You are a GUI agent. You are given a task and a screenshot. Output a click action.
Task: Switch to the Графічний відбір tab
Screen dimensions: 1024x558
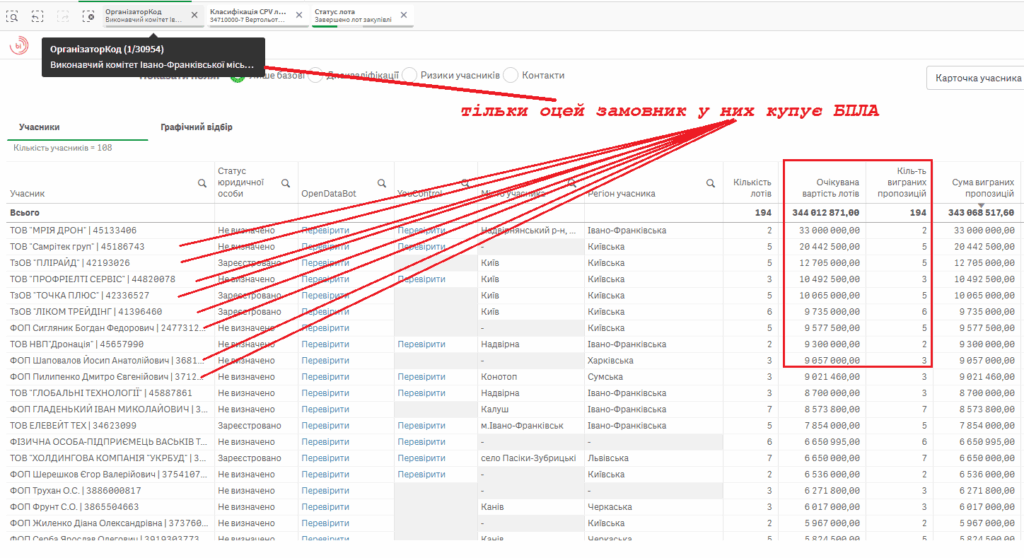point(197,127)
